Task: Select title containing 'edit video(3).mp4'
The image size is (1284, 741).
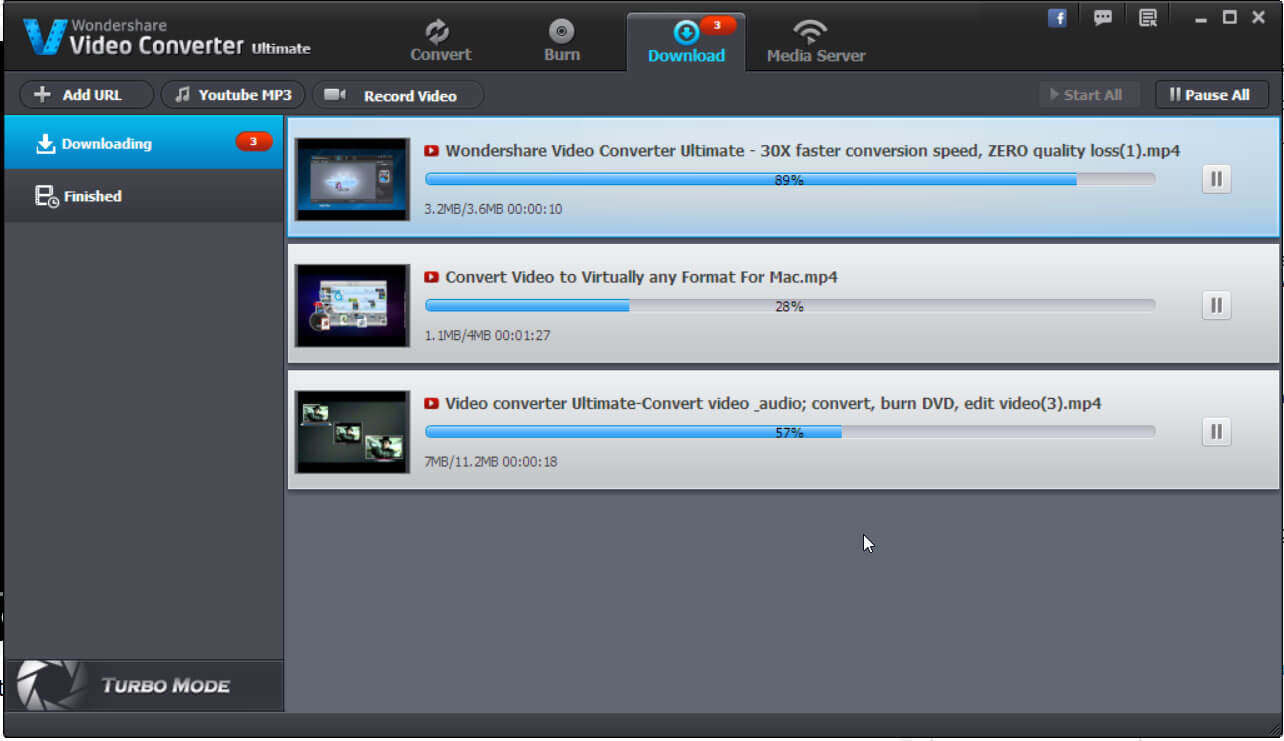Action: click(x=773, y=404)
